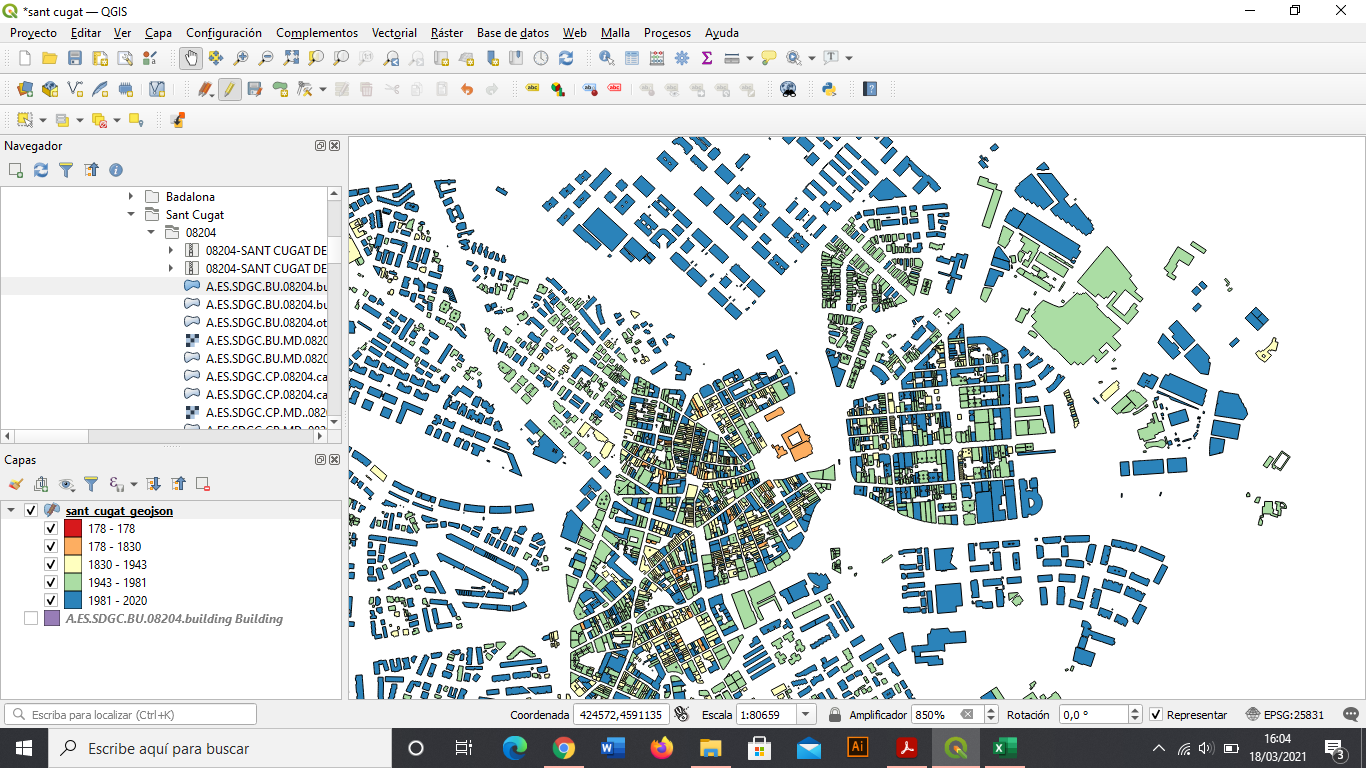Open the Vectorial menu
This screenshot has width=1366, height=768.
click(x=394, y=33)
